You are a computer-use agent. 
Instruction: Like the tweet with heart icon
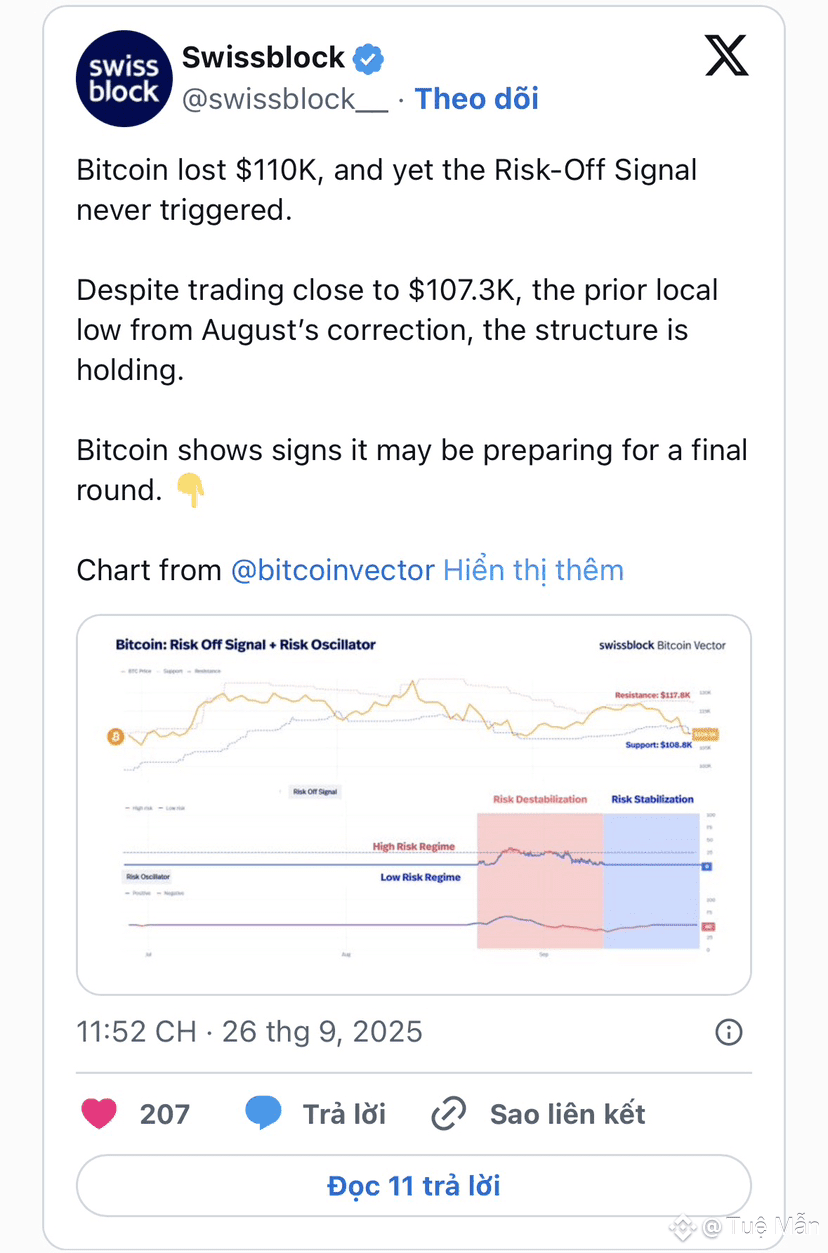(99, 1113)
